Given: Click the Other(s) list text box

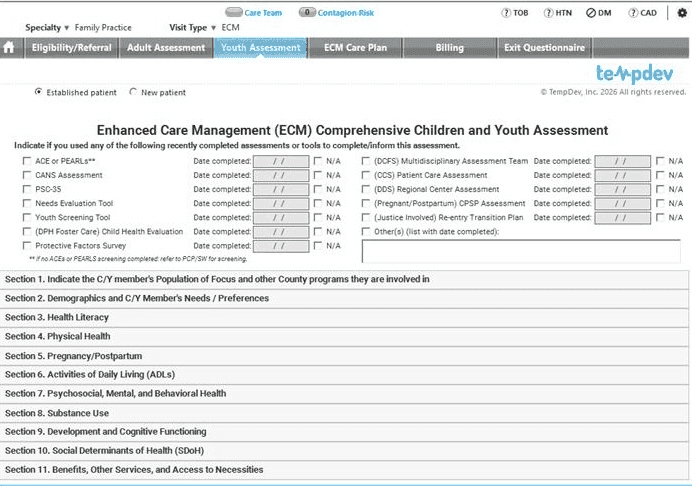Looking at the screenshot, I should coord(521,251).
